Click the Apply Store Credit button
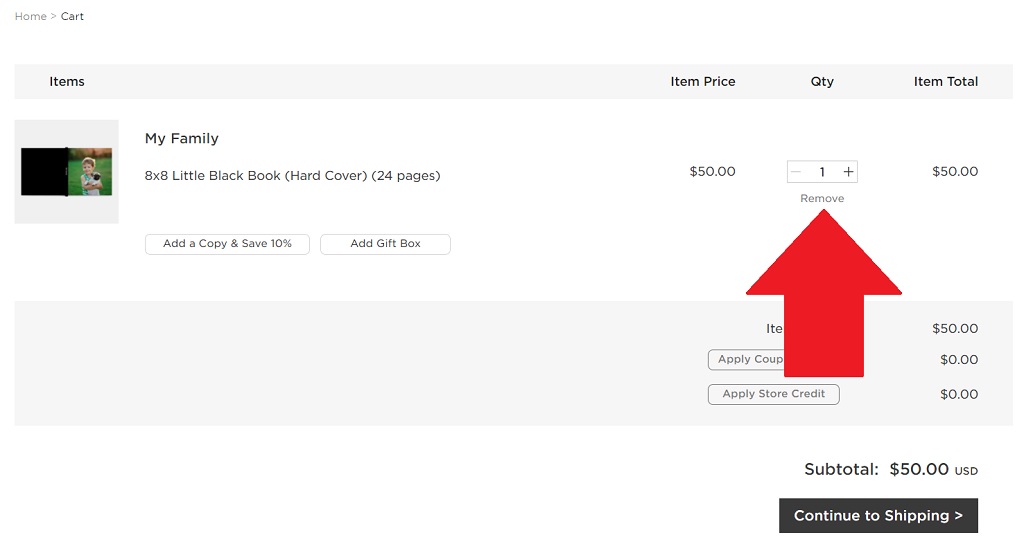Image resolution: width=1024 pixels, height=553 pixels. (x=773, y=394)
